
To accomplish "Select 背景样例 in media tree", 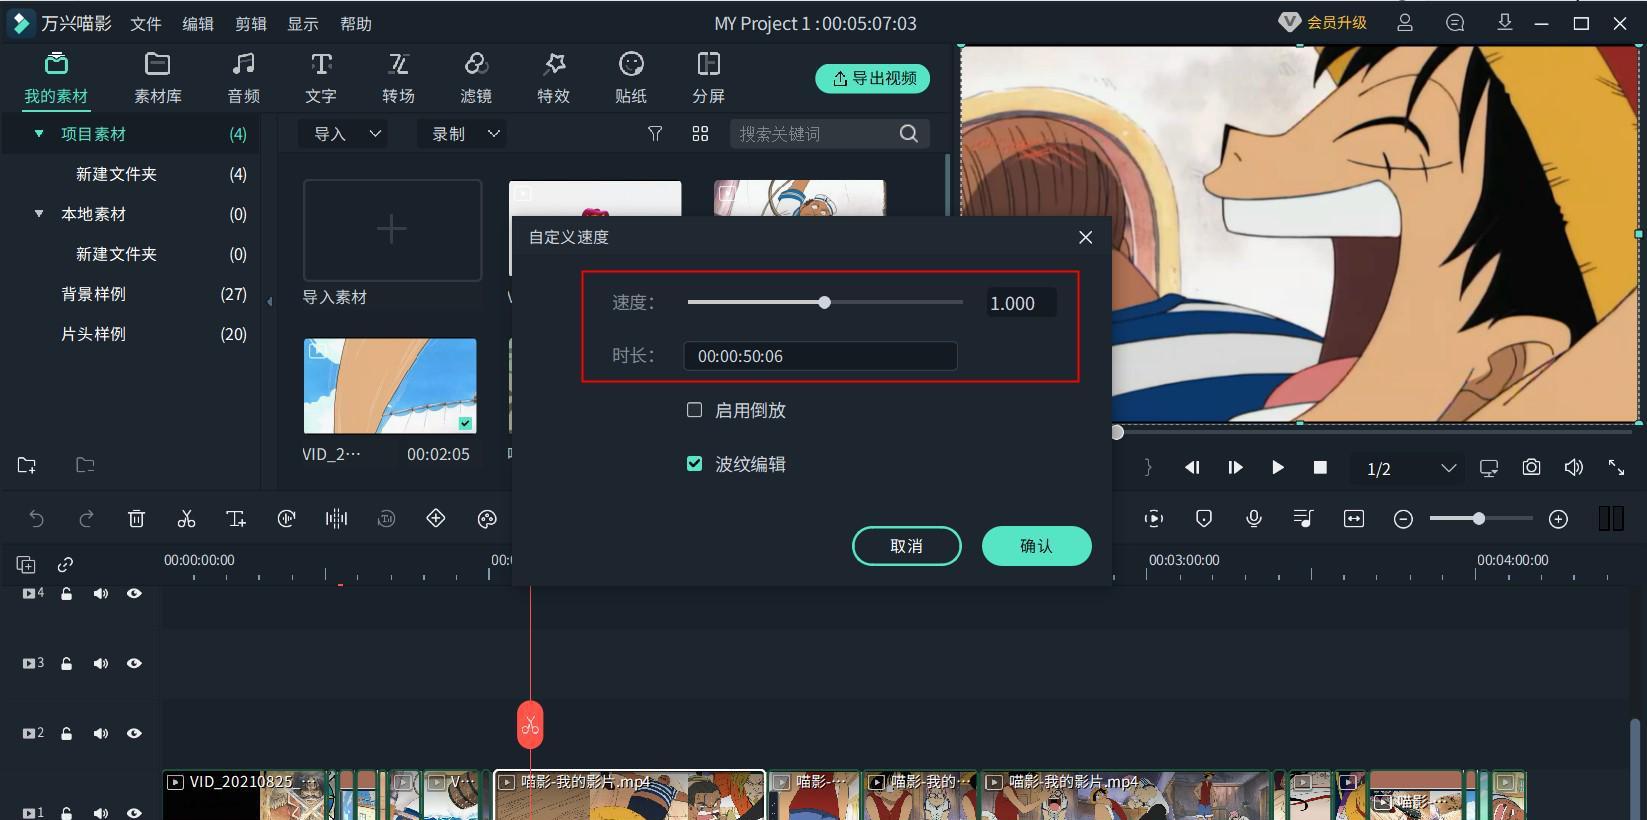I will (93, 294).
